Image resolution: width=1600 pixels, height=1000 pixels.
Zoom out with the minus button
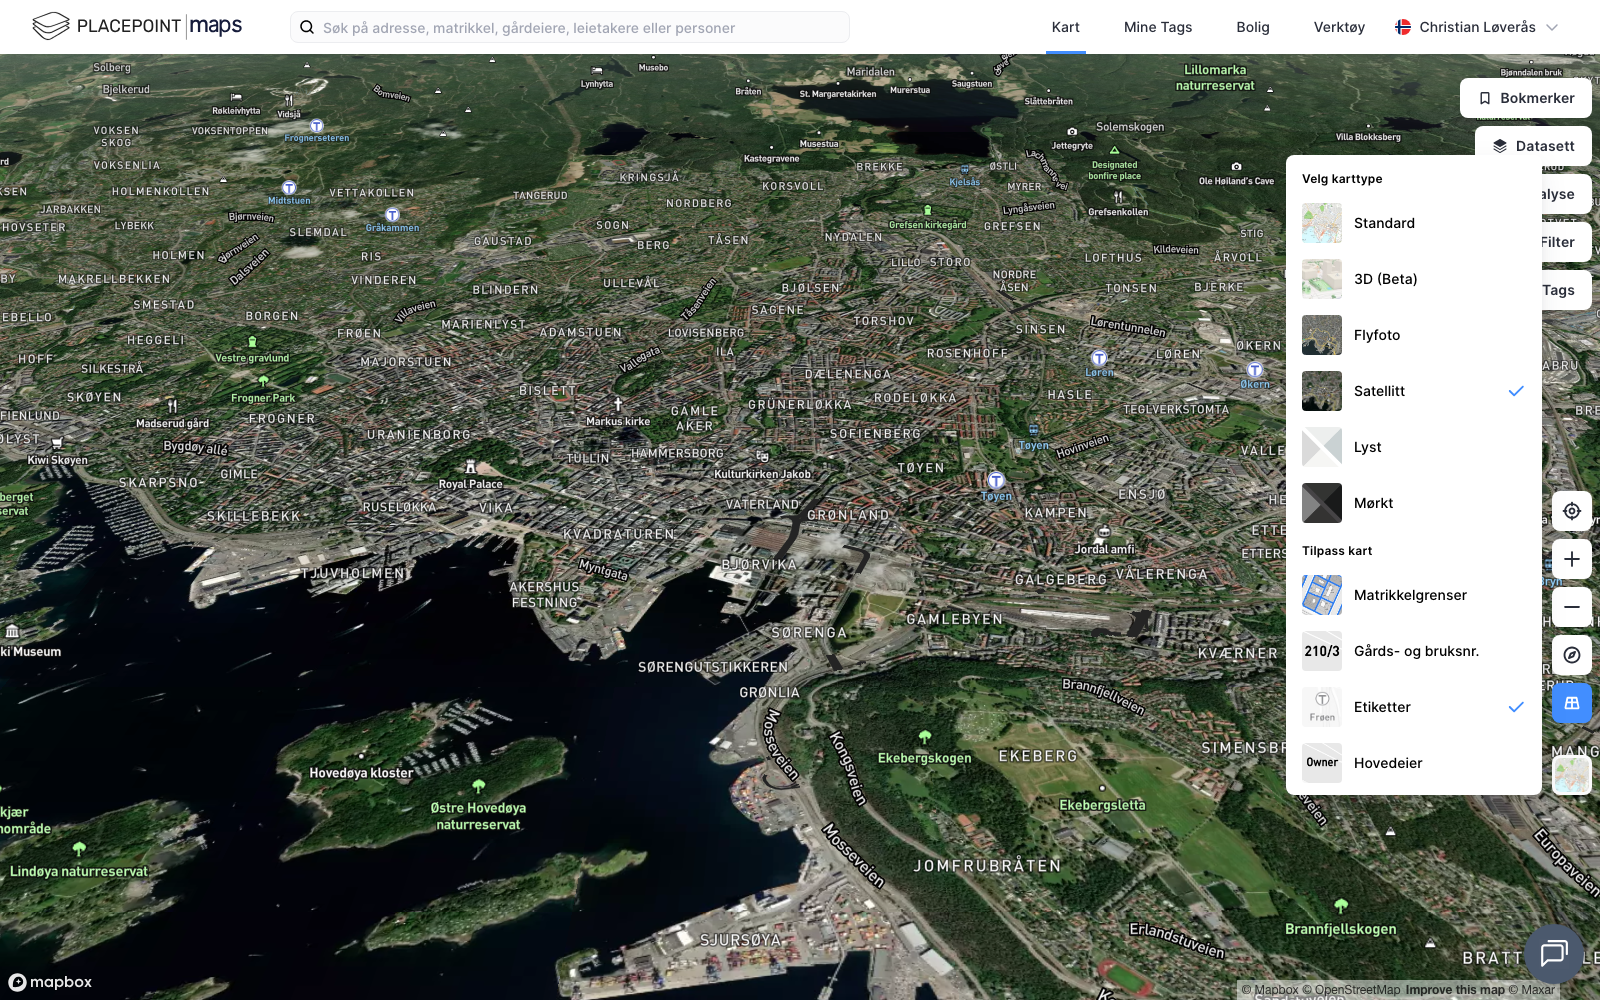(x=1572, y=607)
